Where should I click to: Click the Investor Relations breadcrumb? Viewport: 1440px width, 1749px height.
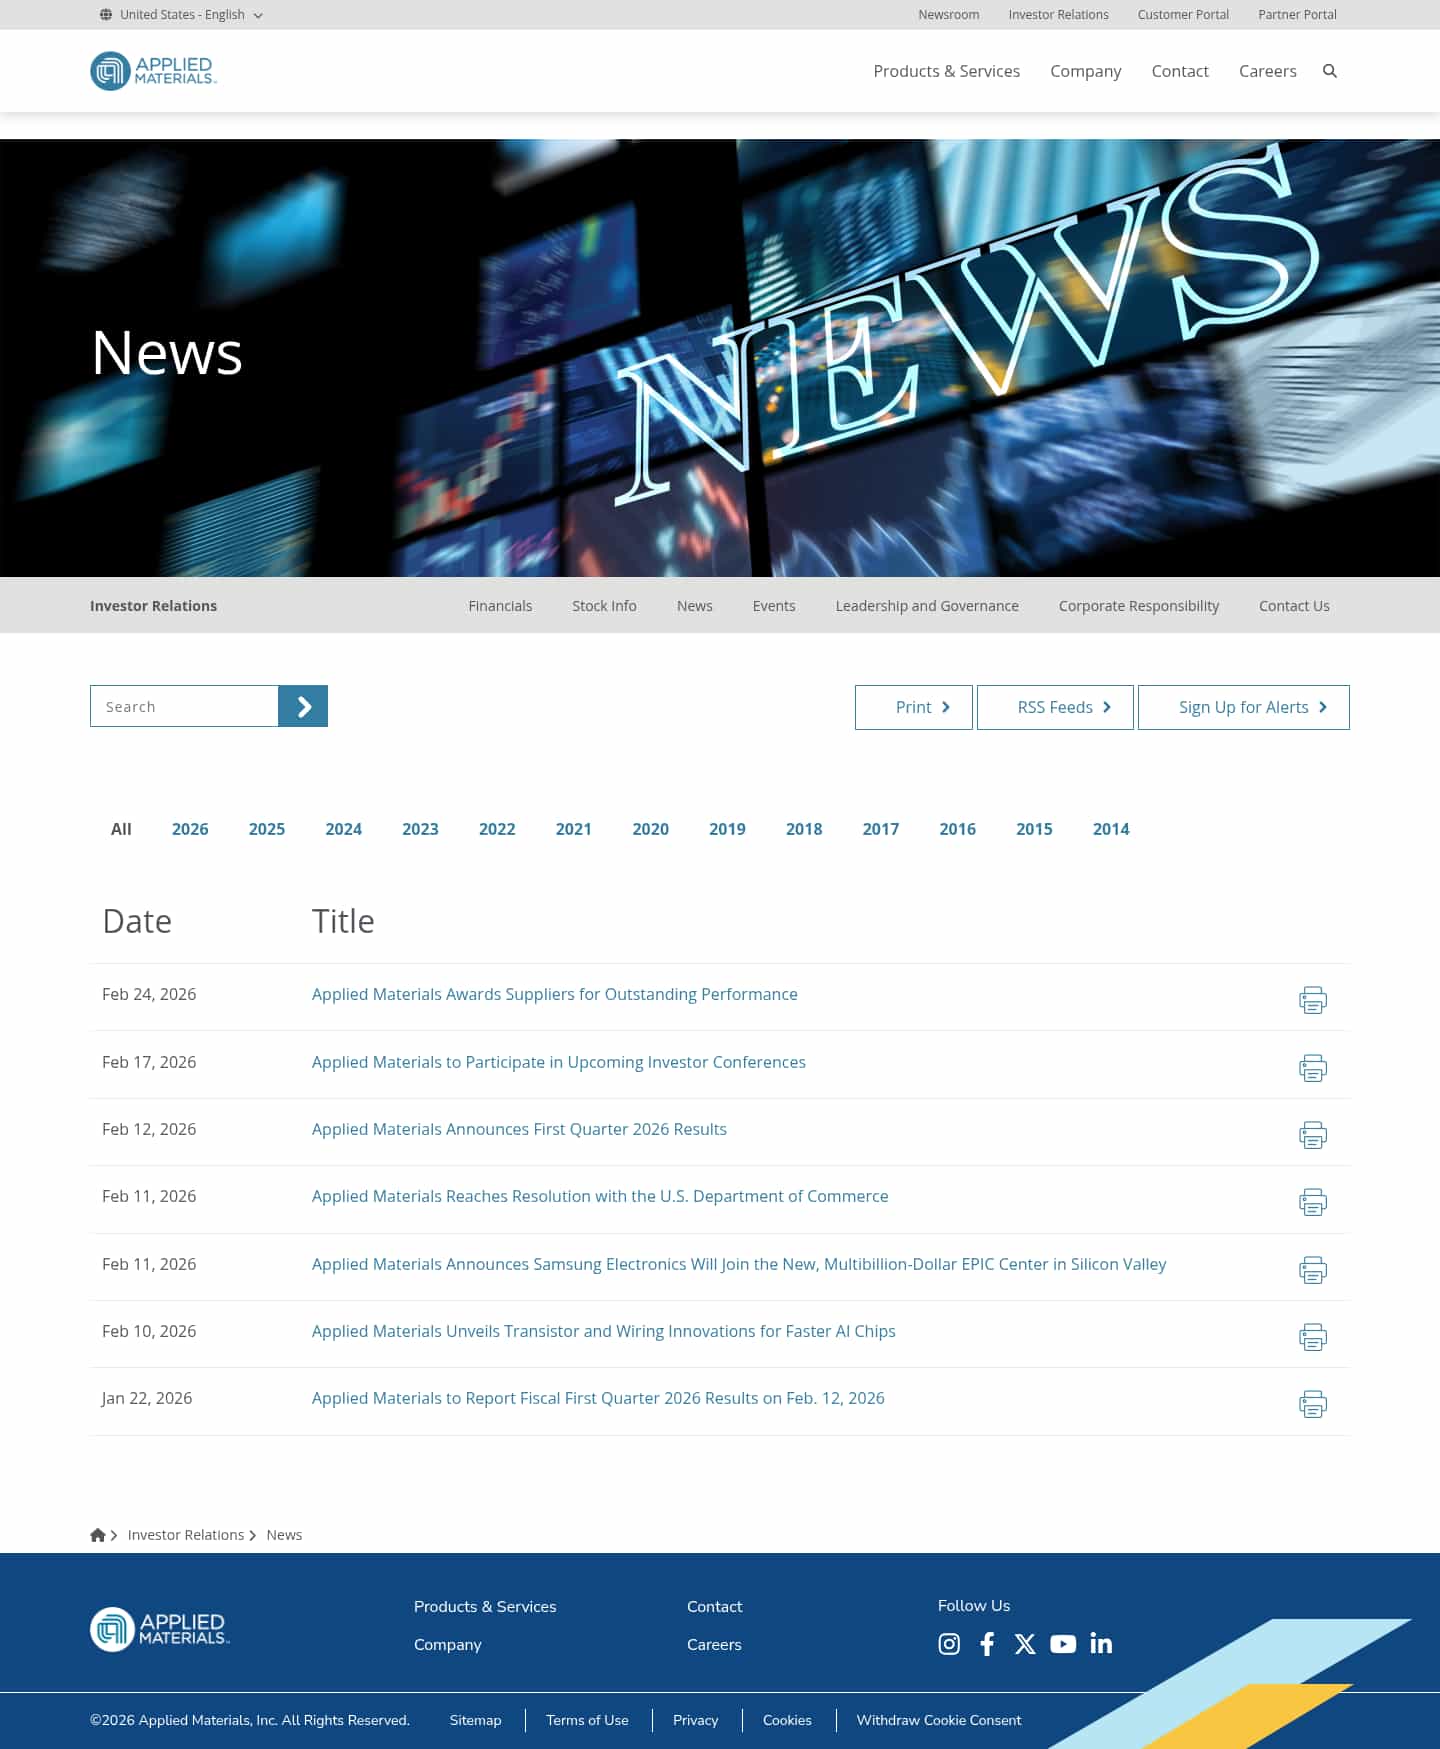tap(186, 1535)
